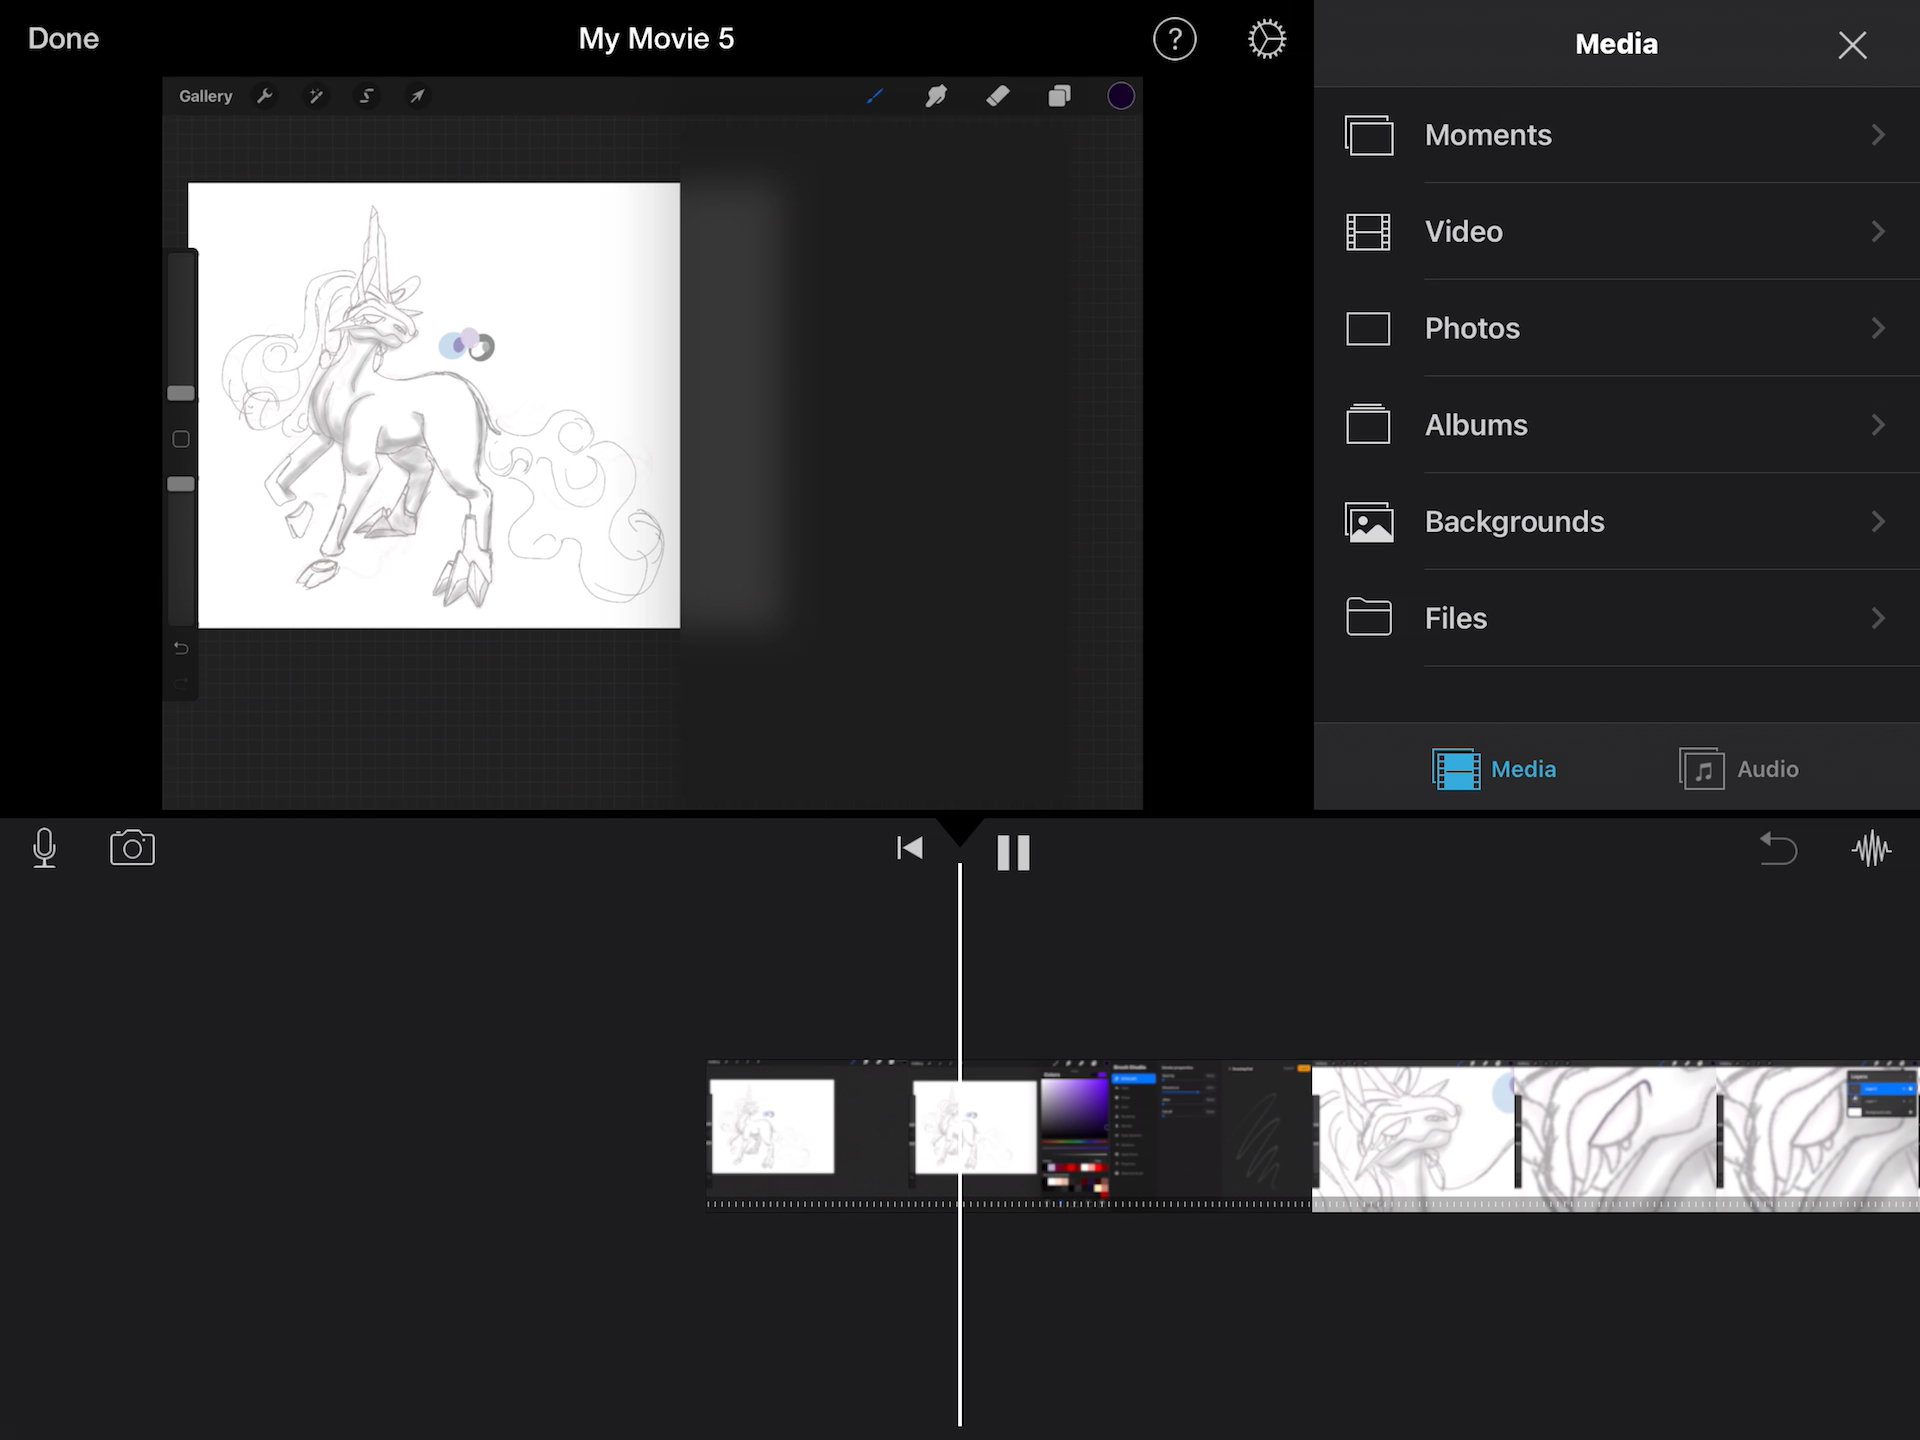
Task: Click the Photos rectangle icon
Action: click(1368, 328)
